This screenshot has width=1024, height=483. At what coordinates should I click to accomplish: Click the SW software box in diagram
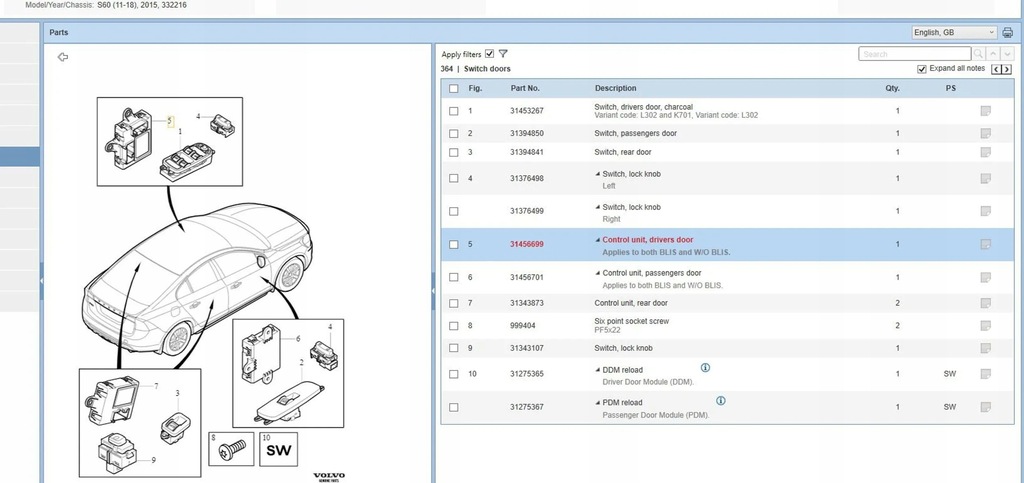[x=278, y=449]
